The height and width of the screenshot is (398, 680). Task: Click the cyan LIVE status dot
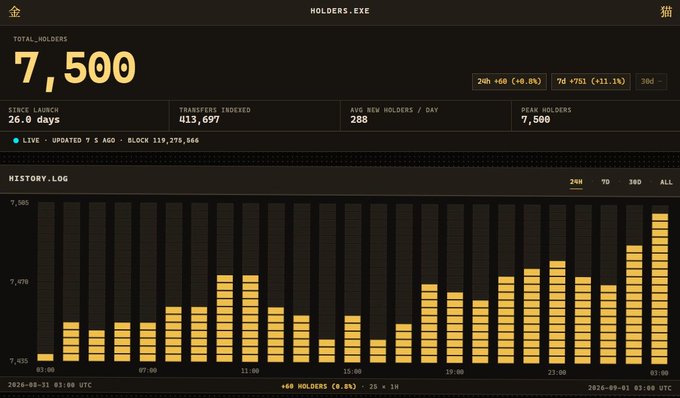click(16, 140)
